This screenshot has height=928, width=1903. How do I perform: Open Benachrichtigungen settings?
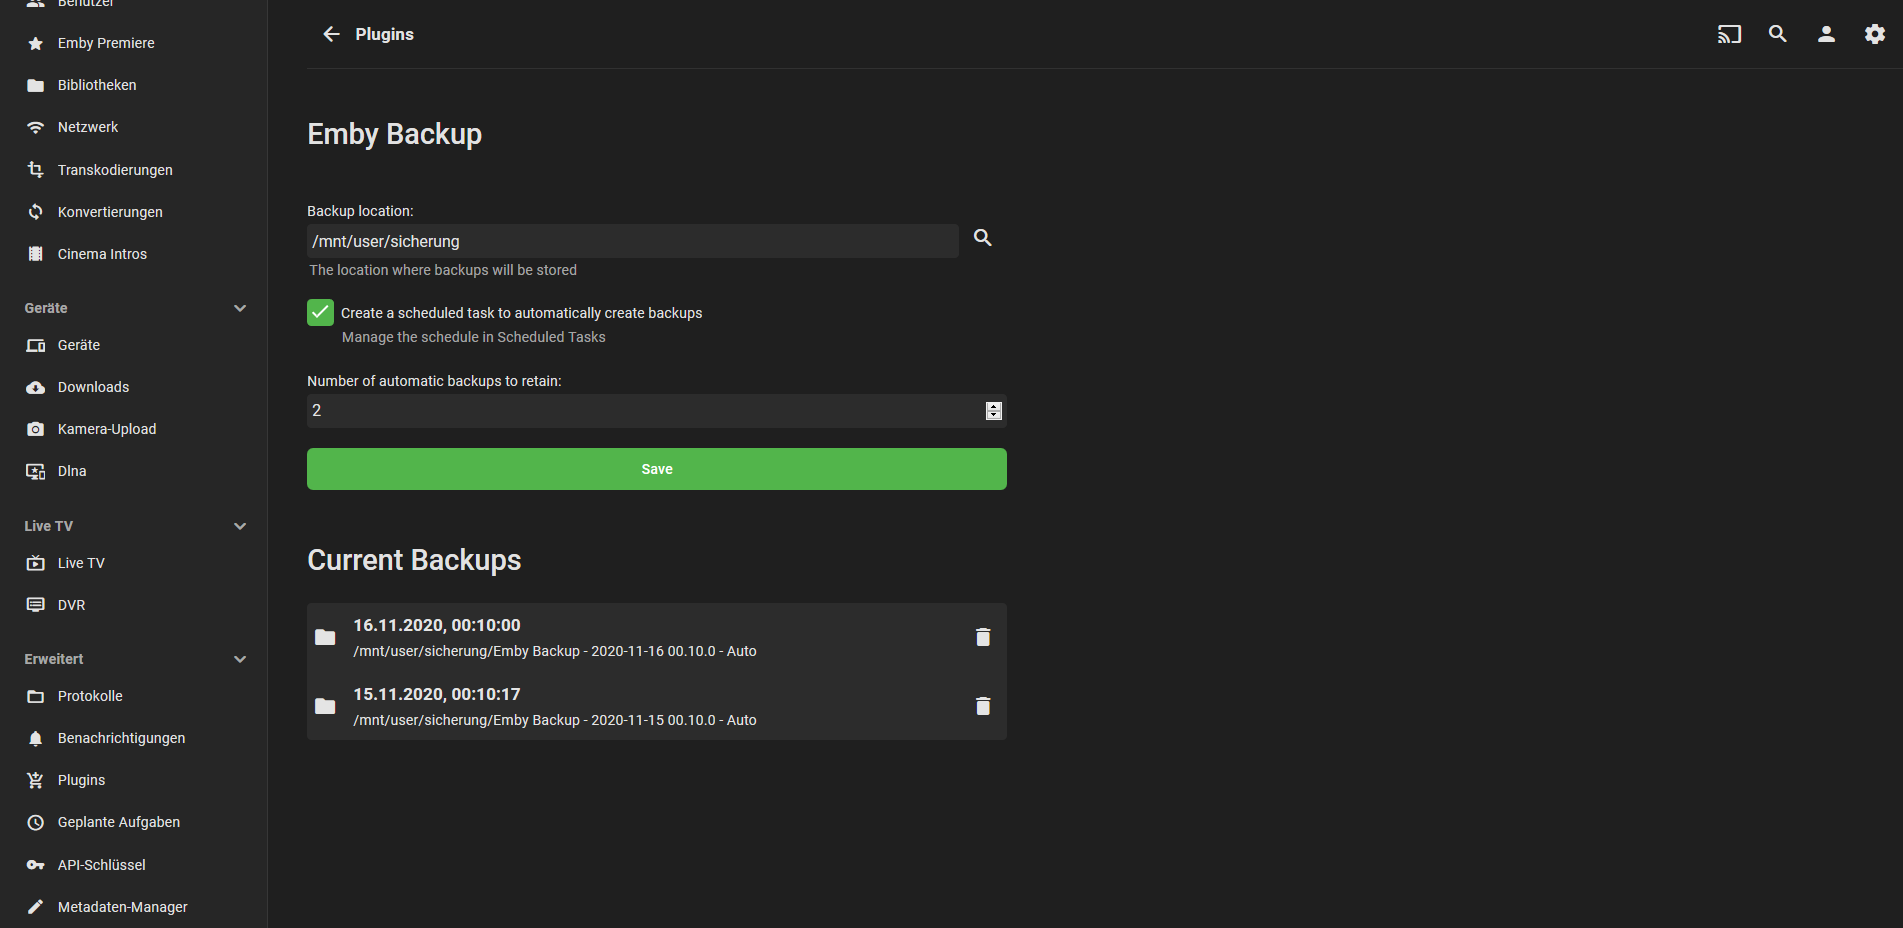pos(121,738)
